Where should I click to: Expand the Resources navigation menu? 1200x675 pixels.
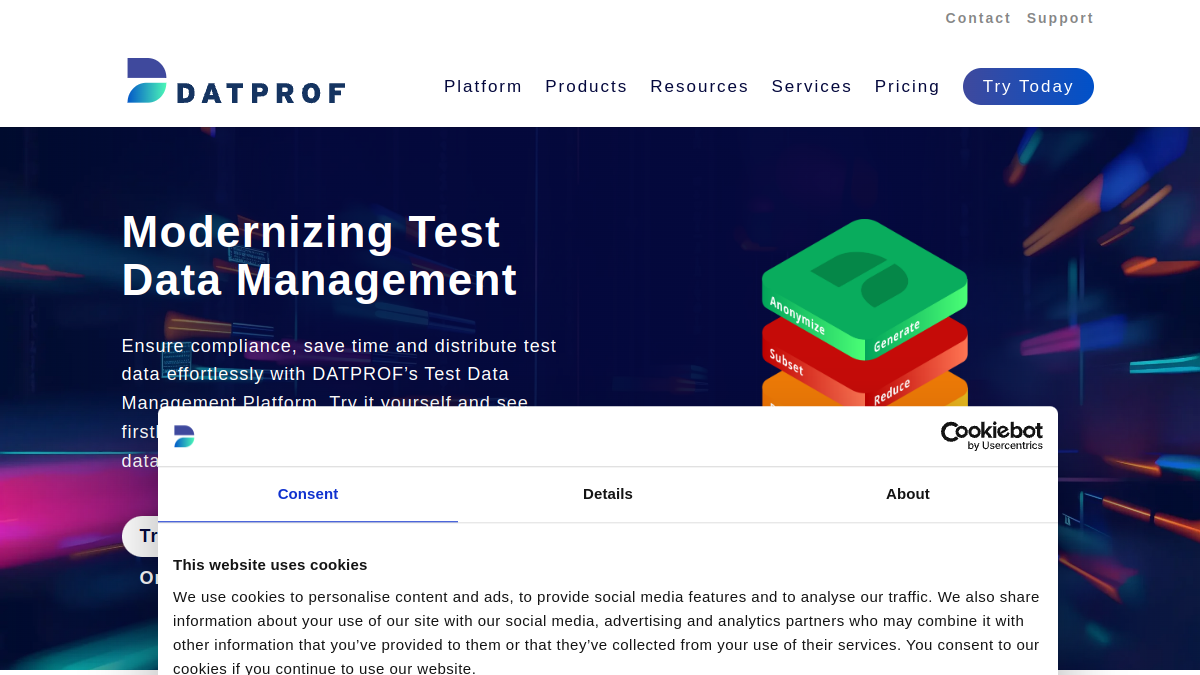699,86
